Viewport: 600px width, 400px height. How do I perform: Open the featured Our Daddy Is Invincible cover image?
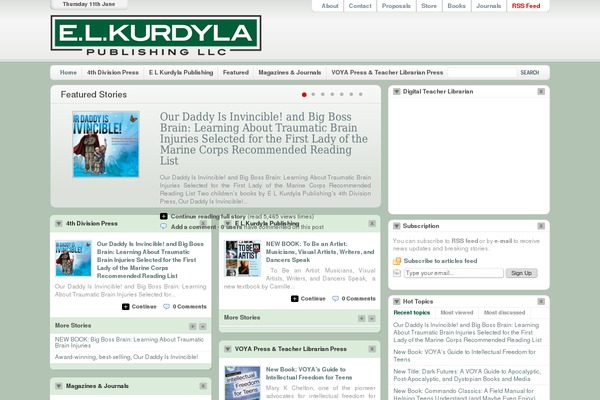click(106, 144)
